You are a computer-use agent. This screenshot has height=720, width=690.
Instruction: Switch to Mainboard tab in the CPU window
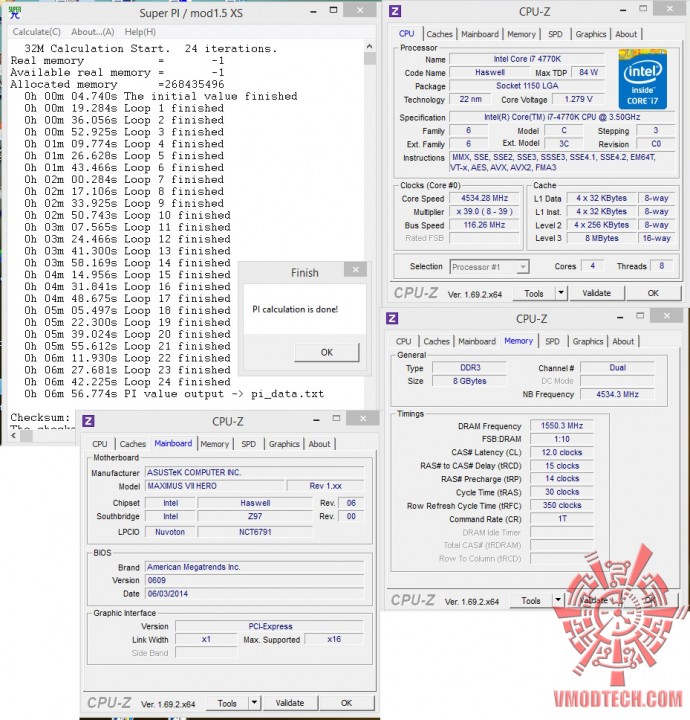click(x=480, y=34)
